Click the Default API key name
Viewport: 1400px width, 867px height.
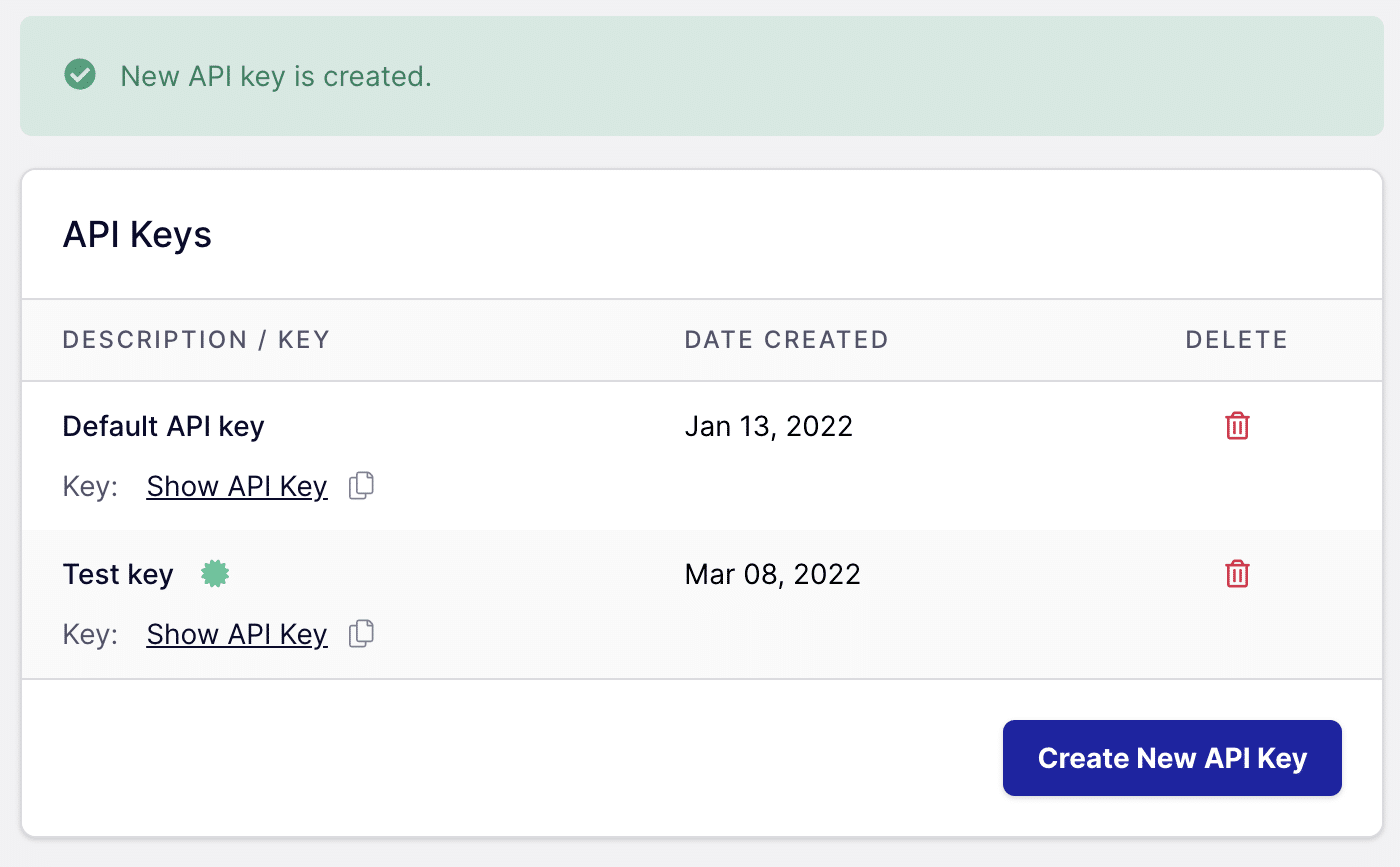point(163,426)
